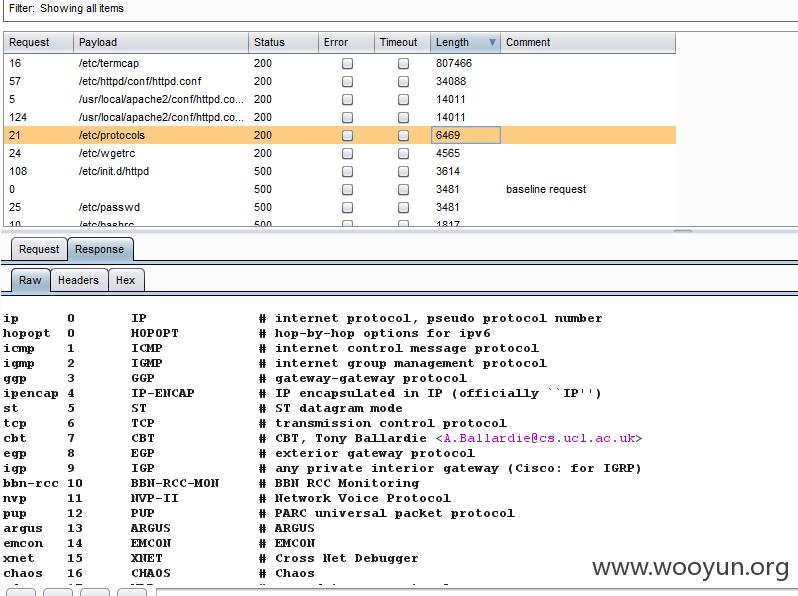Click the BBN-RCC-MON text in the response

(x=175, y=483)
